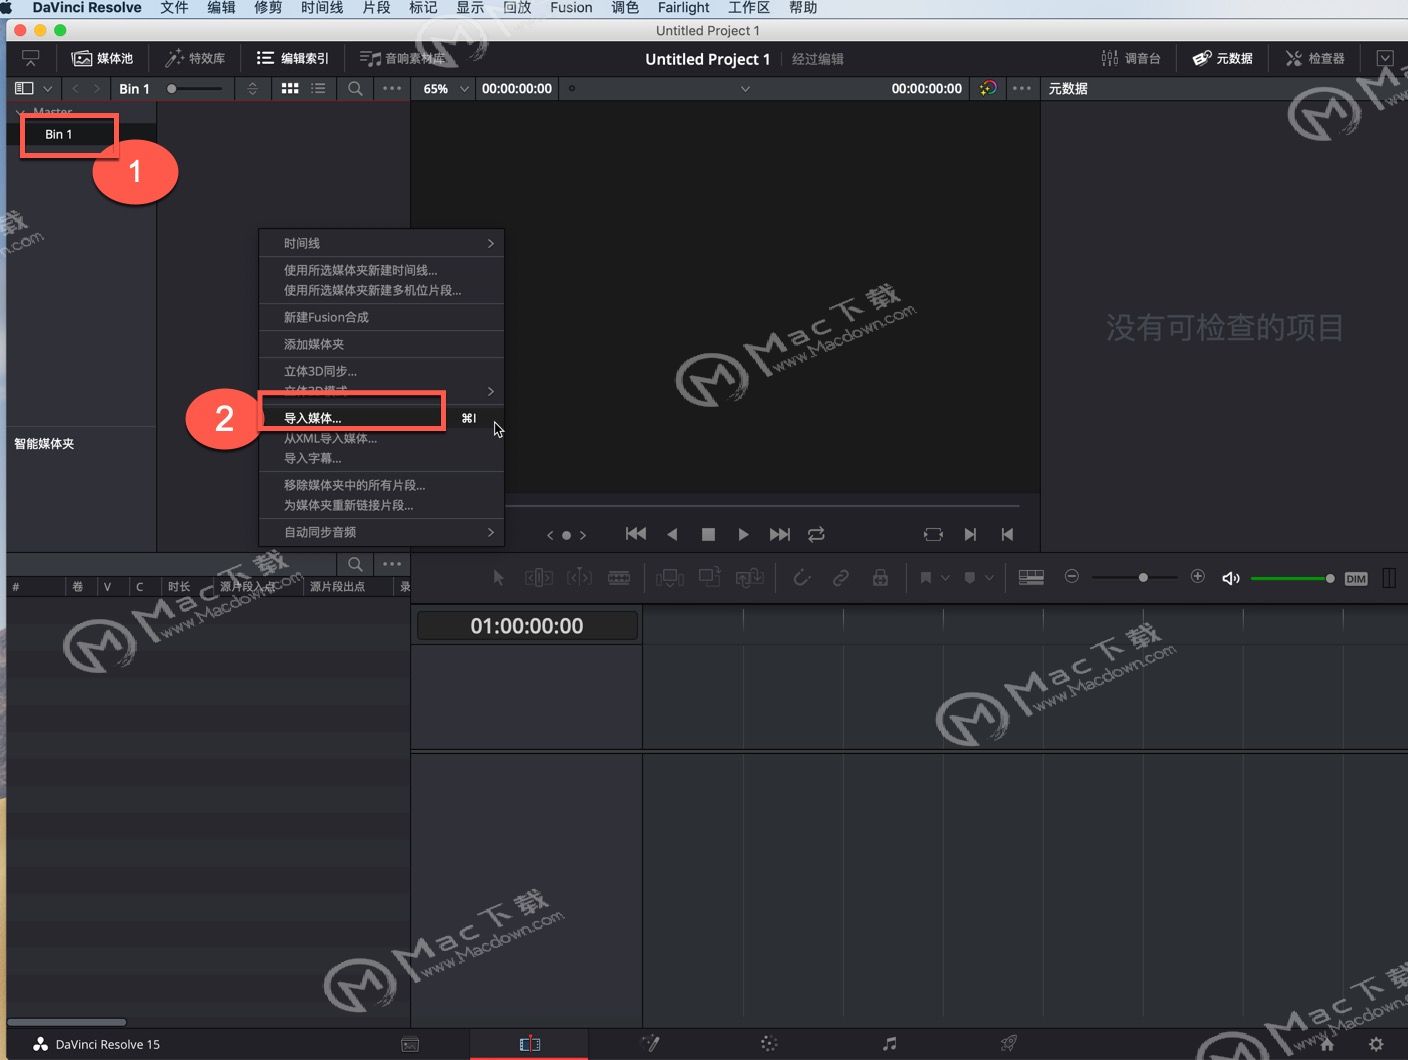Select the blade edit tool
Image resolution: width=1408 pixels, height=1060 pixels.
619,578
